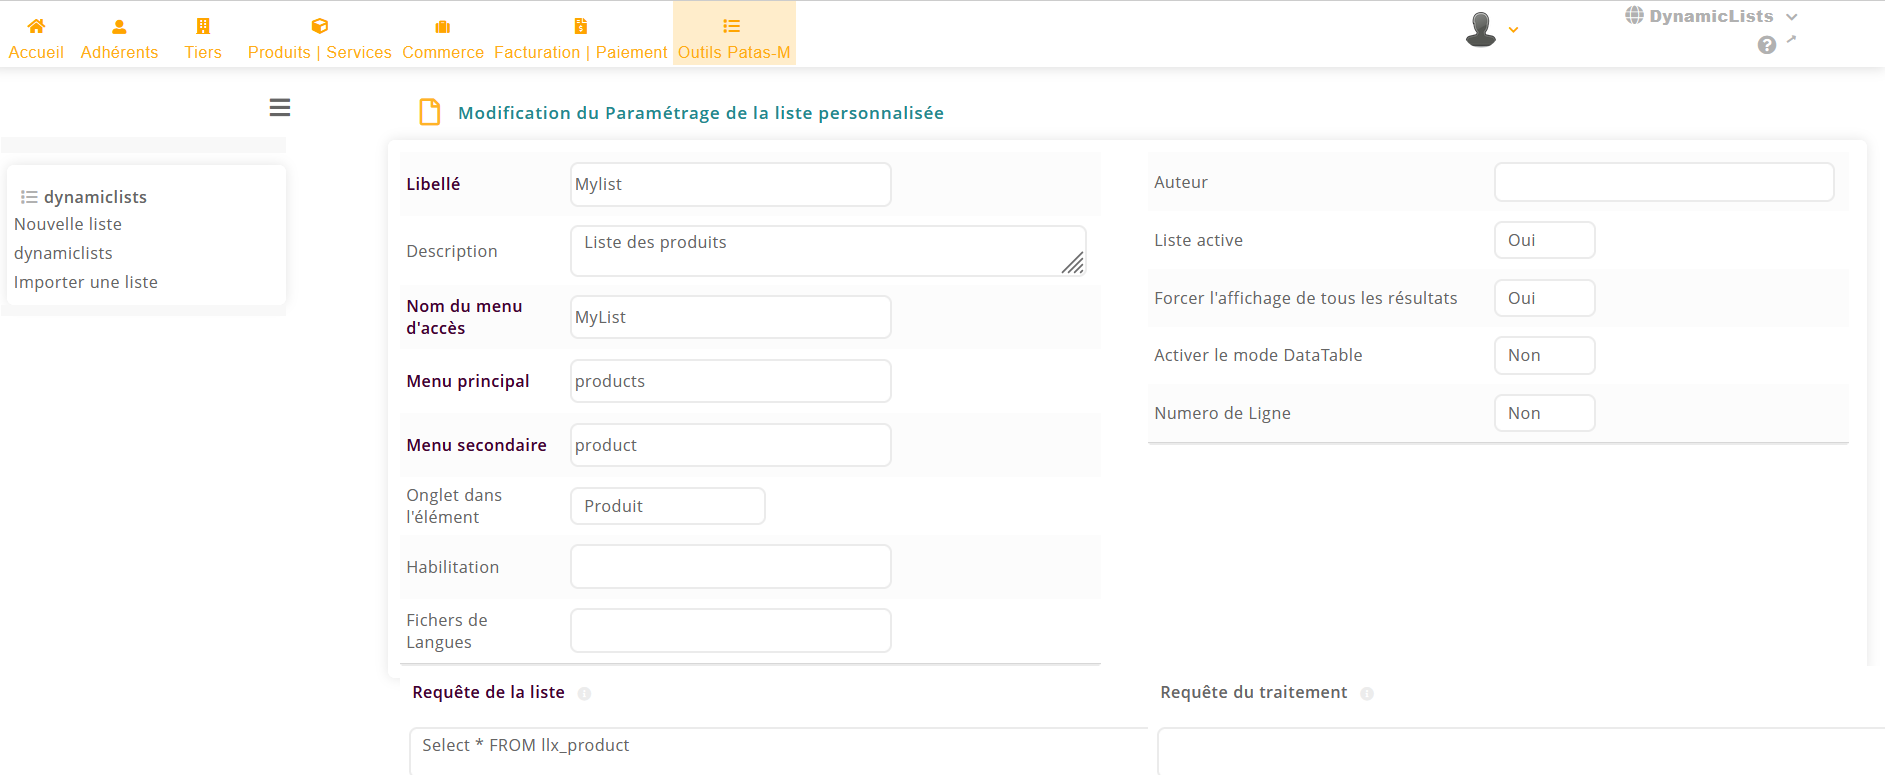Toggle the hamburger sidebar menu

(280, 108)
